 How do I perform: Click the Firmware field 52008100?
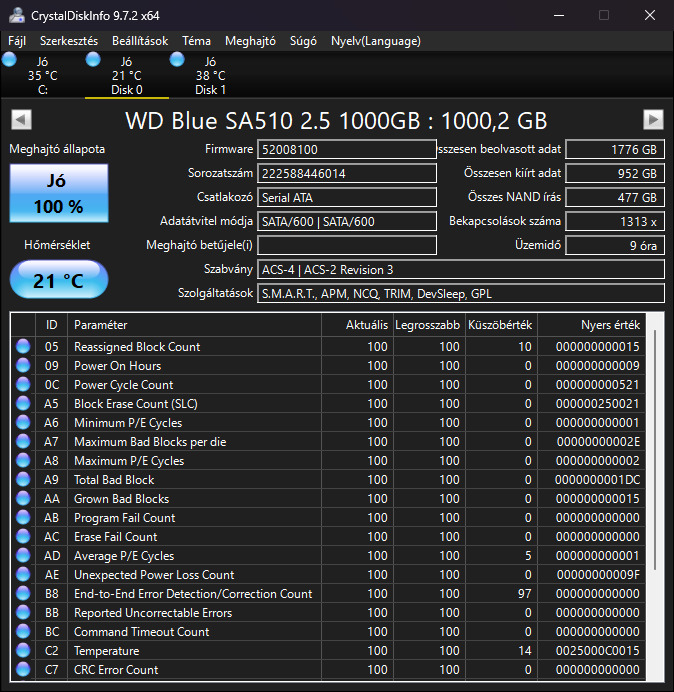346,149
